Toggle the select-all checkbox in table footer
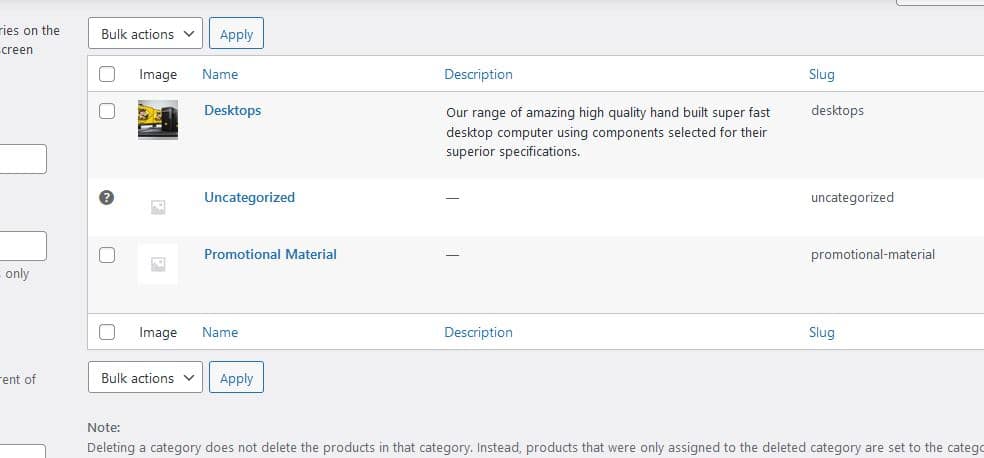 [x=107, y=332]
